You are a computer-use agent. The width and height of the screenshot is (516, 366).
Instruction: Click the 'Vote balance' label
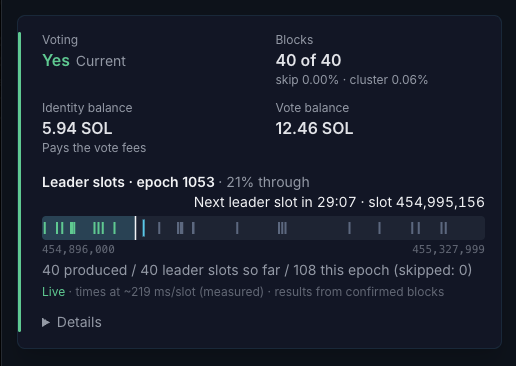(312, 108)
